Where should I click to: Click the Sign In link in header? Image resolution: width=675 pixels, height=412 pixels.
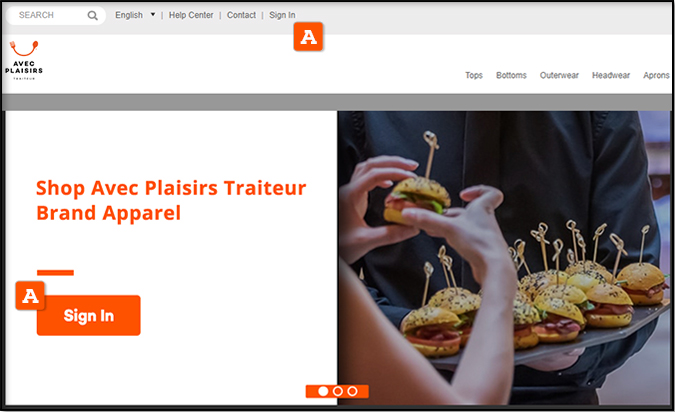pos(282,15)
